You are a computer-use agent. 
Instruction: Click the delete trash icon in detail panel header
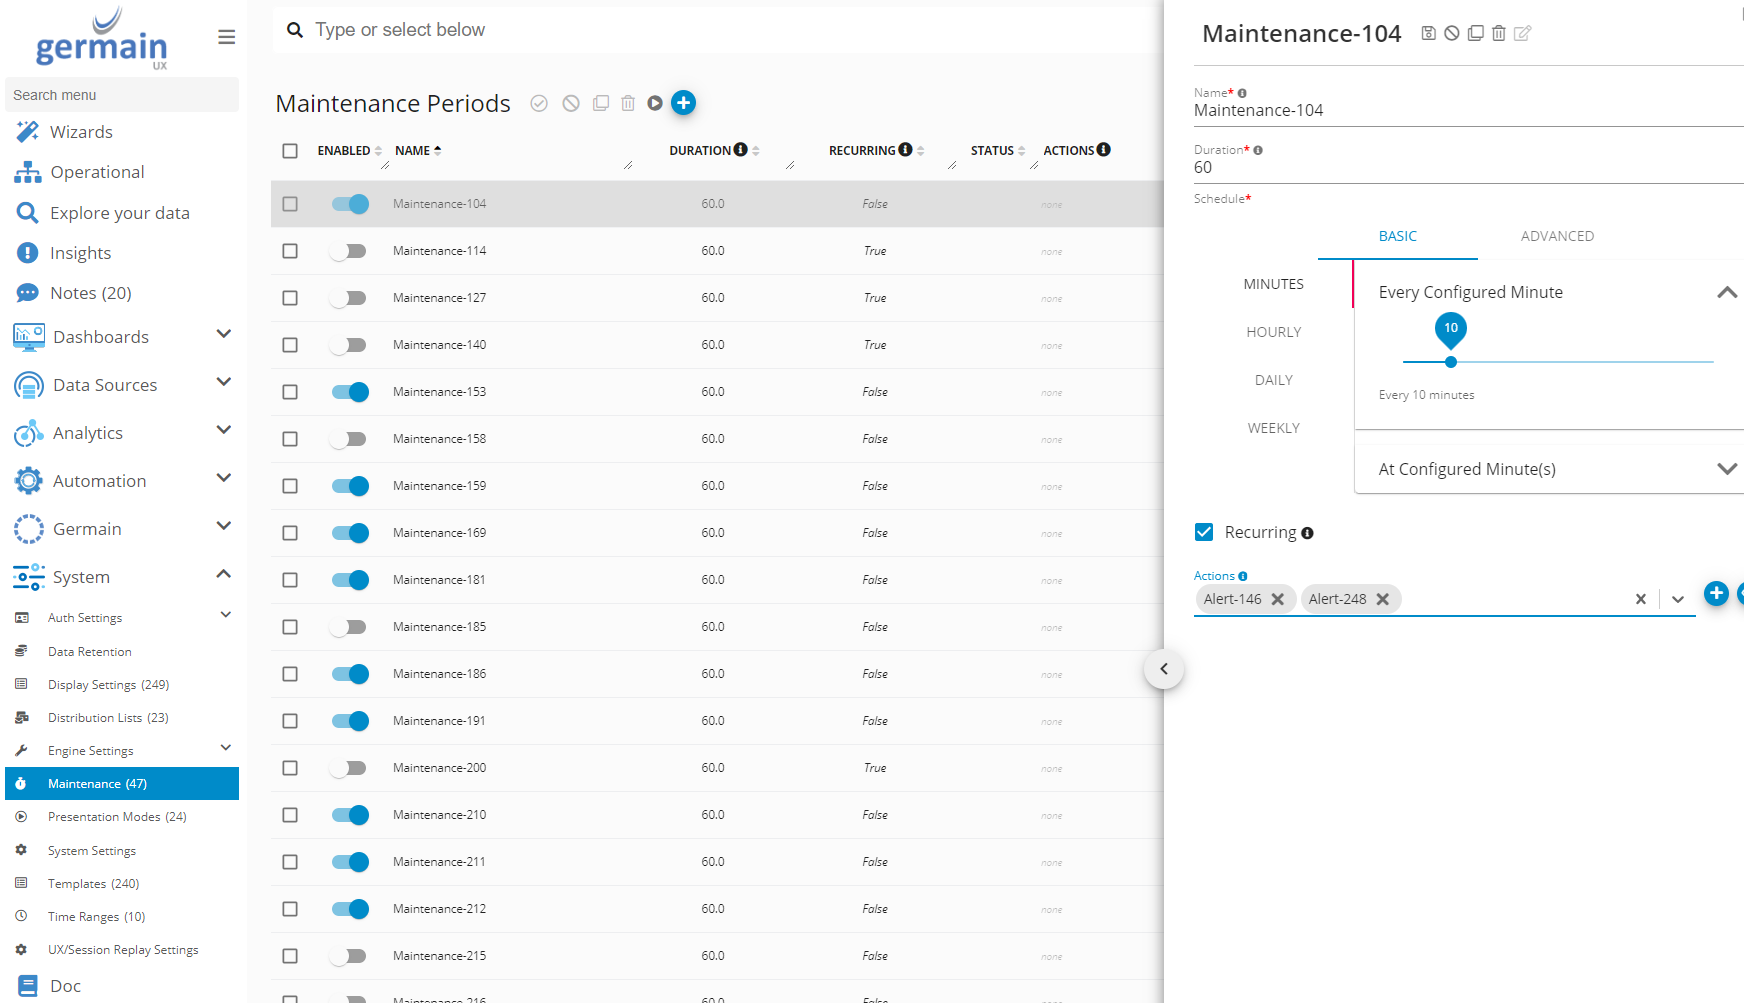pyautogui.click(x=1498, y=34)
